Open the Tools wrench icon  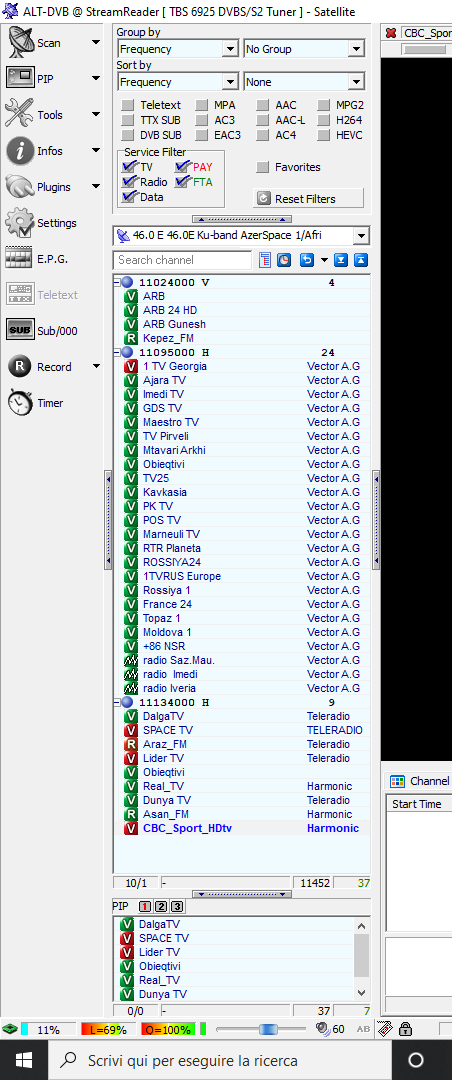[x=20, y=114]
